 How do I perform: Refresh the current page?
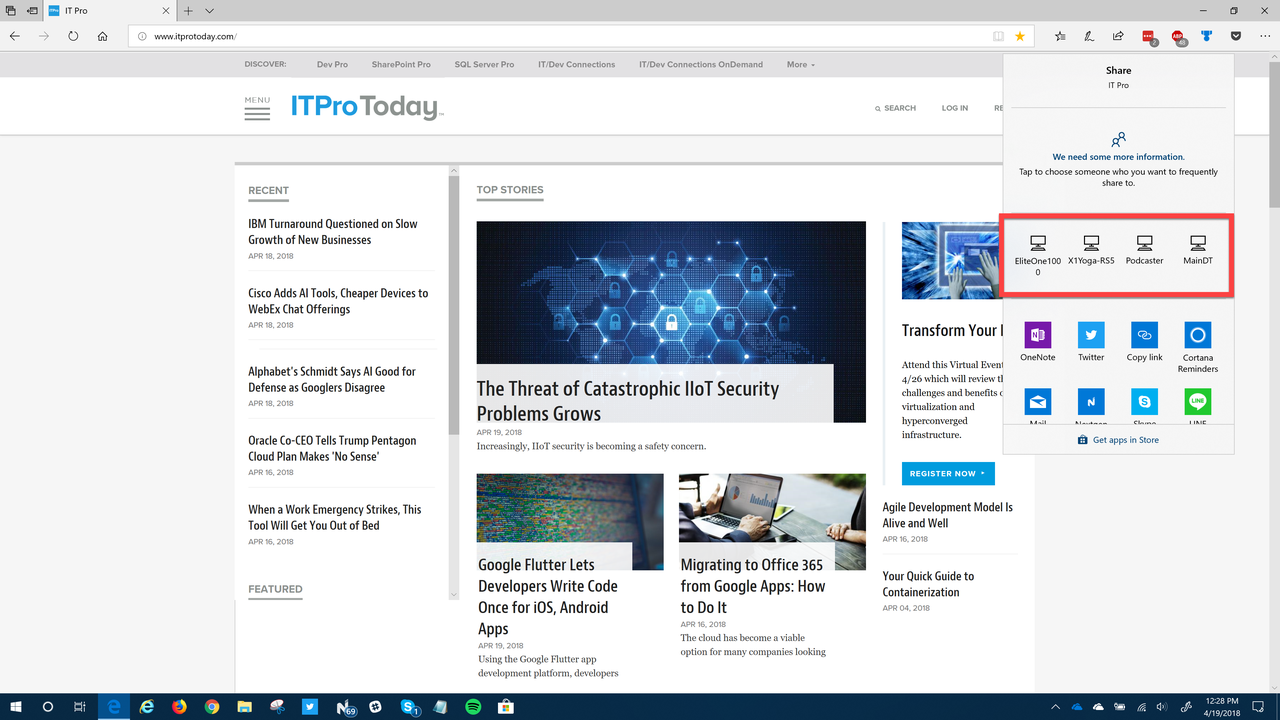coord(73,36)
